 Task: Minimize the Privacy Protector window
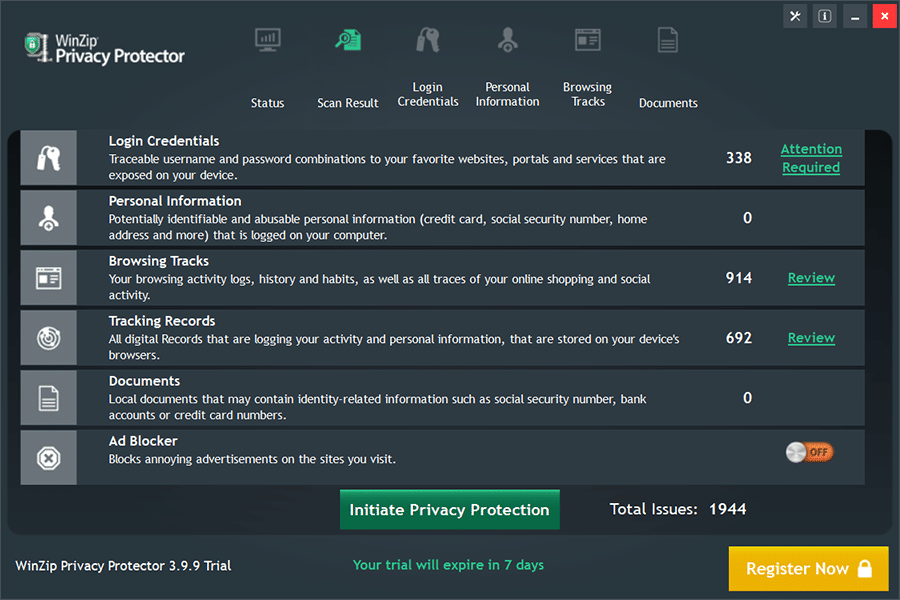pyautogui.click(x=855, y=16)
